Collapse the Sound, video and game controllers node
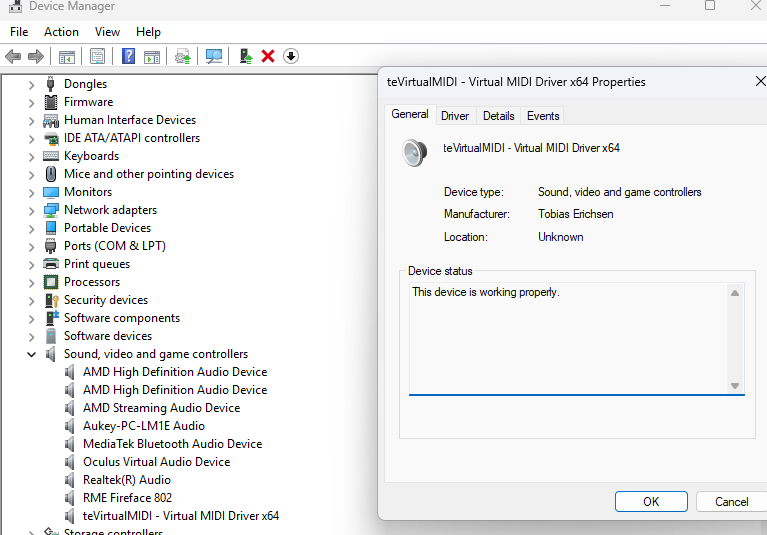 (32, 354)
